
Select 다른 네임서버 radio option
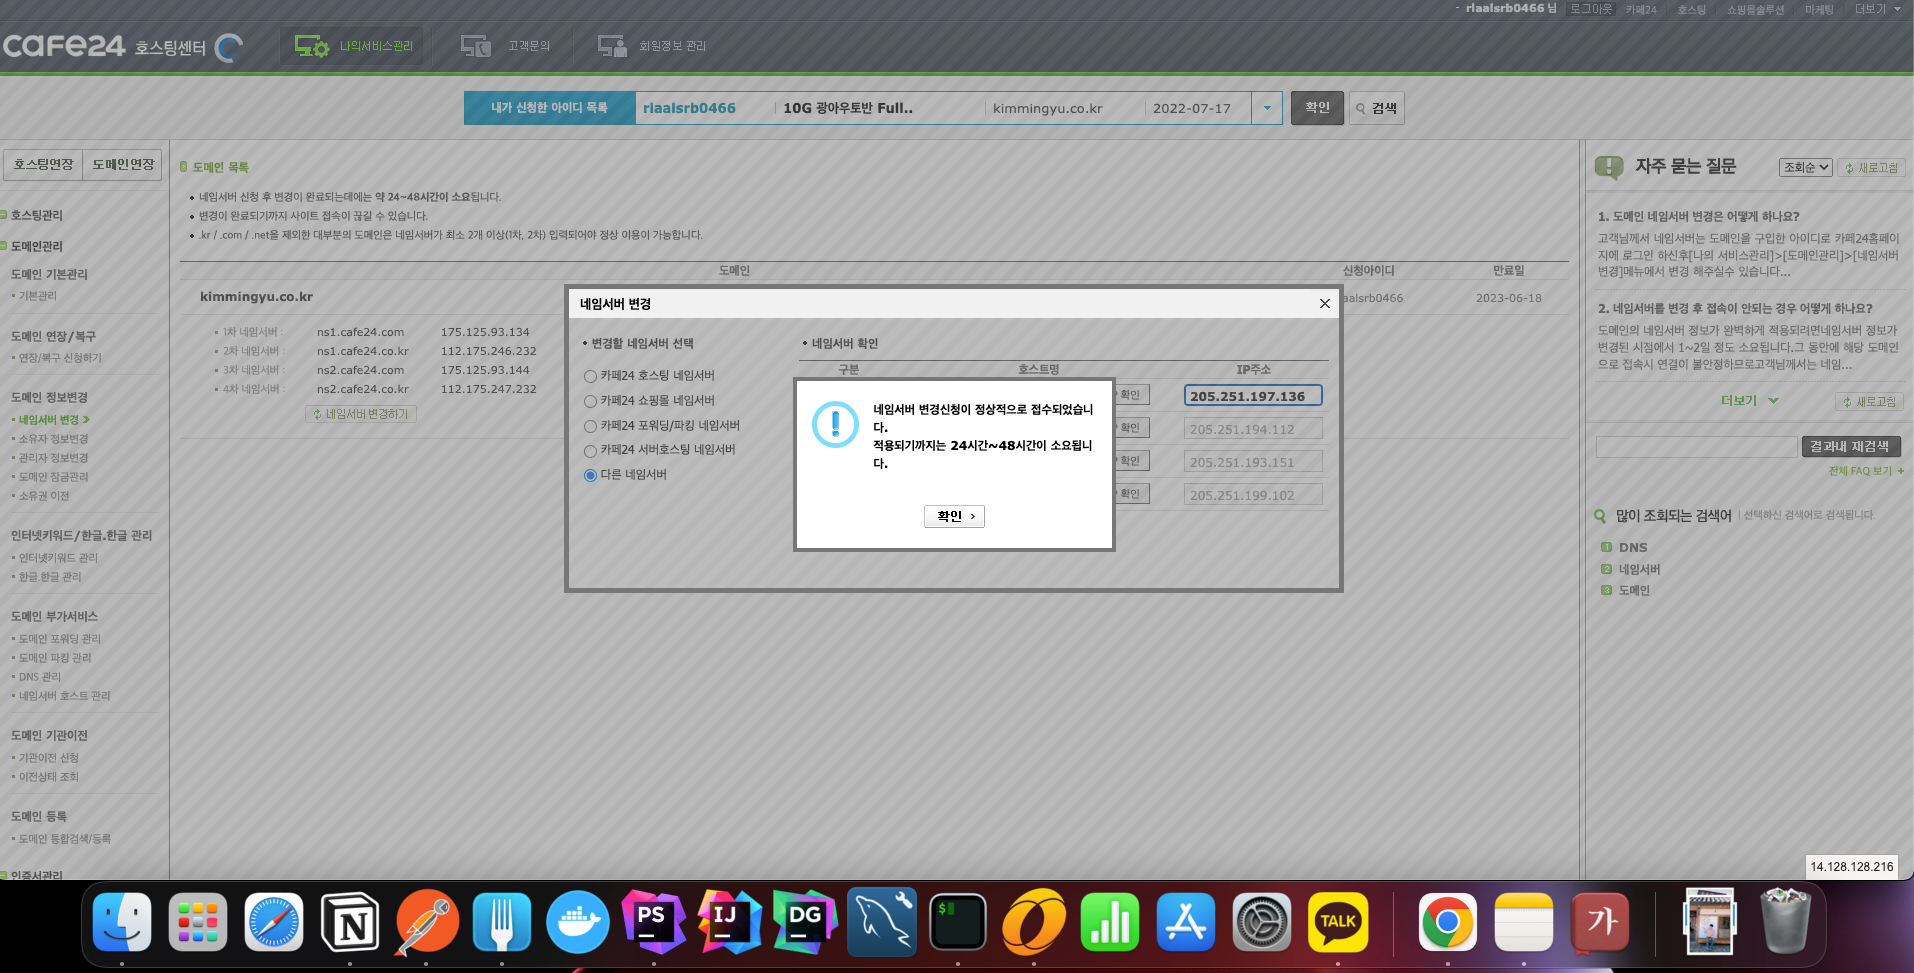click(591, 476)
